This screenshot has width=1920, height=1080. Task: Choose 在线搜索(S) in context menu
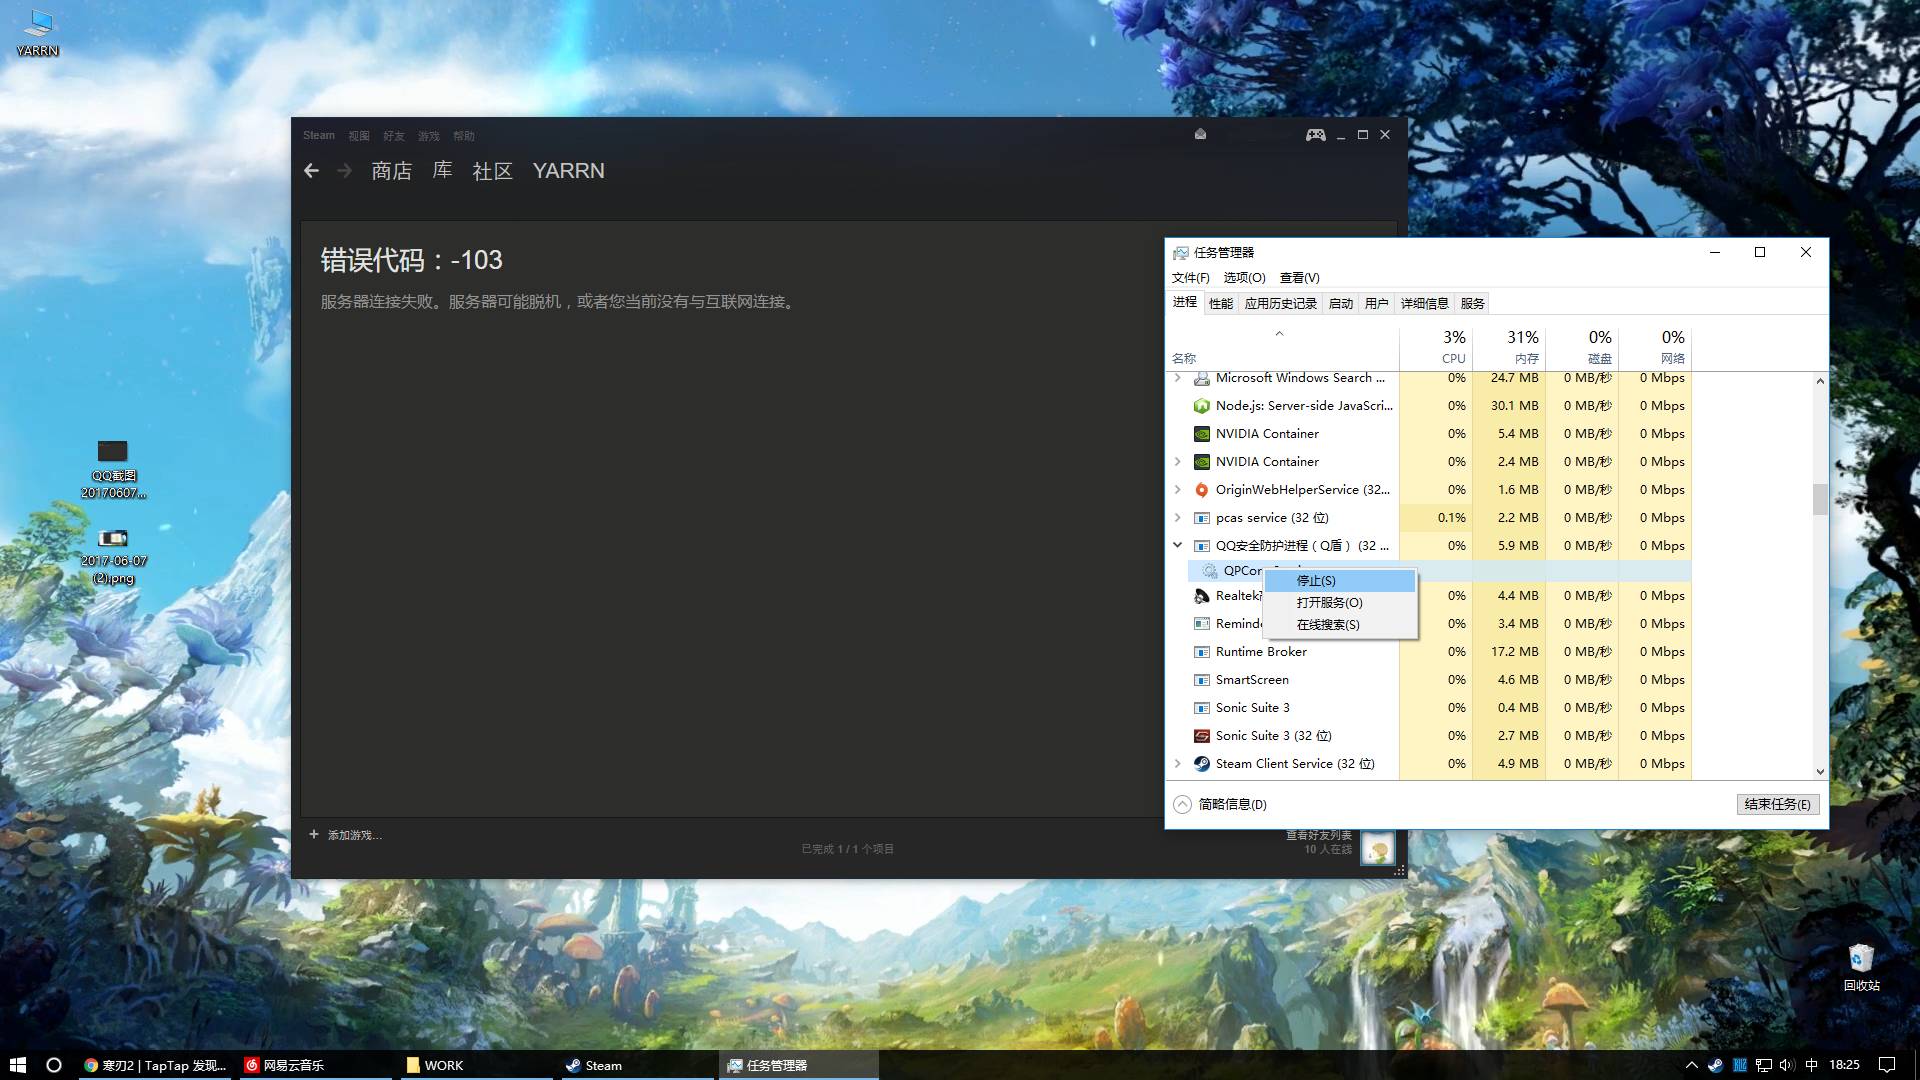click(1340, 625)
